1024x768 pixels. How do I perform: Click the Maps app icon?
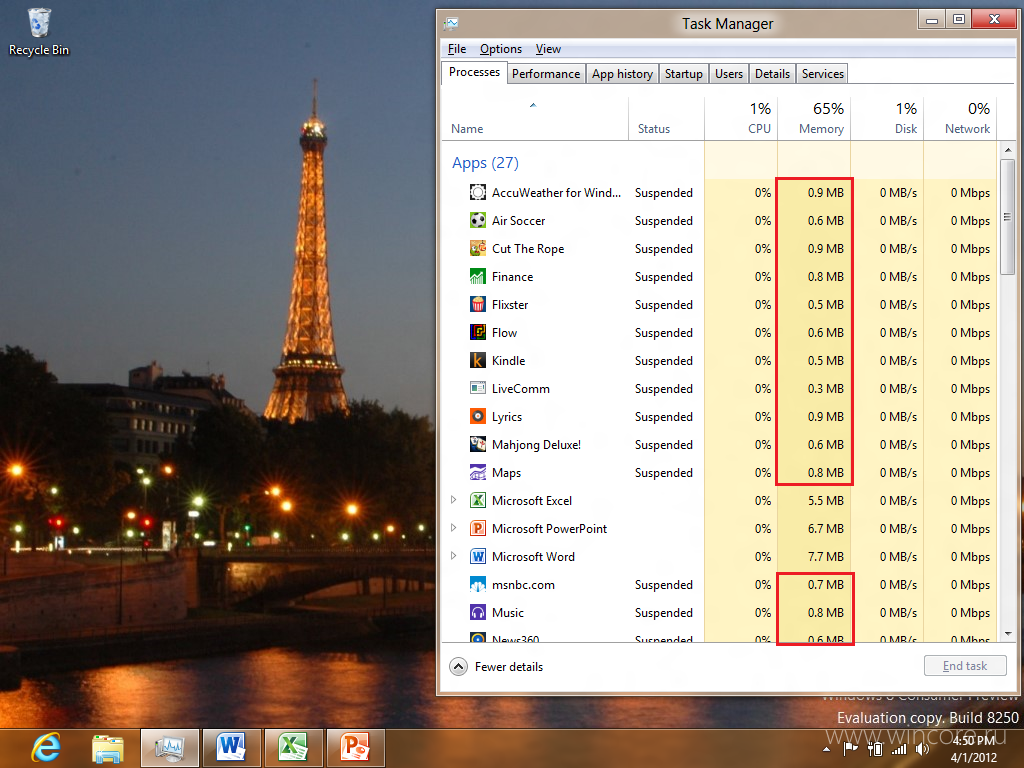[x=477, y=473]
